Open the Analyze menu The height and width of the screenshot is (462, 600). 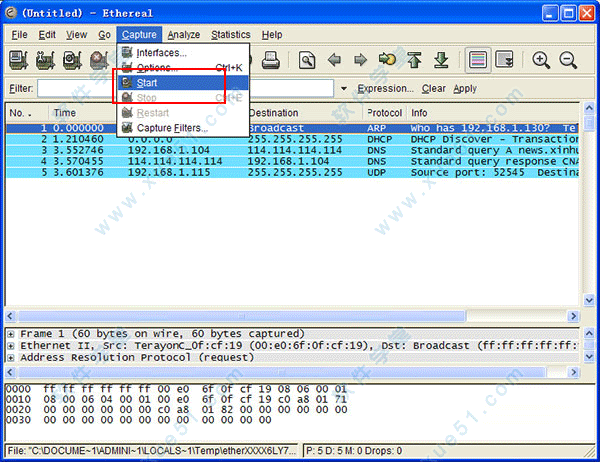[x=184, y=35]
